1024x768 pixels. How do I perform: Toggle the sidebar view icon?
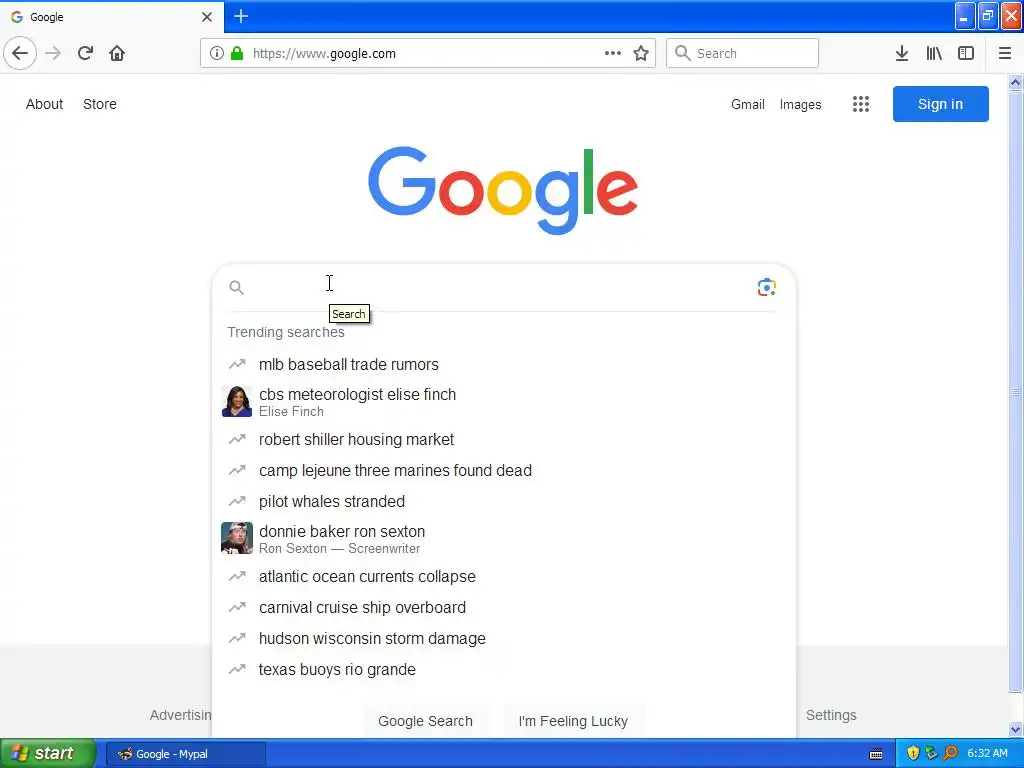click(x=966, y=53)
